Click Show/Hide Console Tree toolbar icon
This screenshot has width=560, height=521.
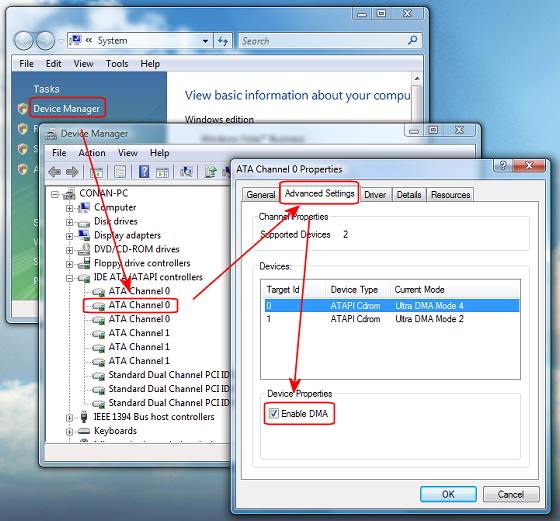click(96, 172)
